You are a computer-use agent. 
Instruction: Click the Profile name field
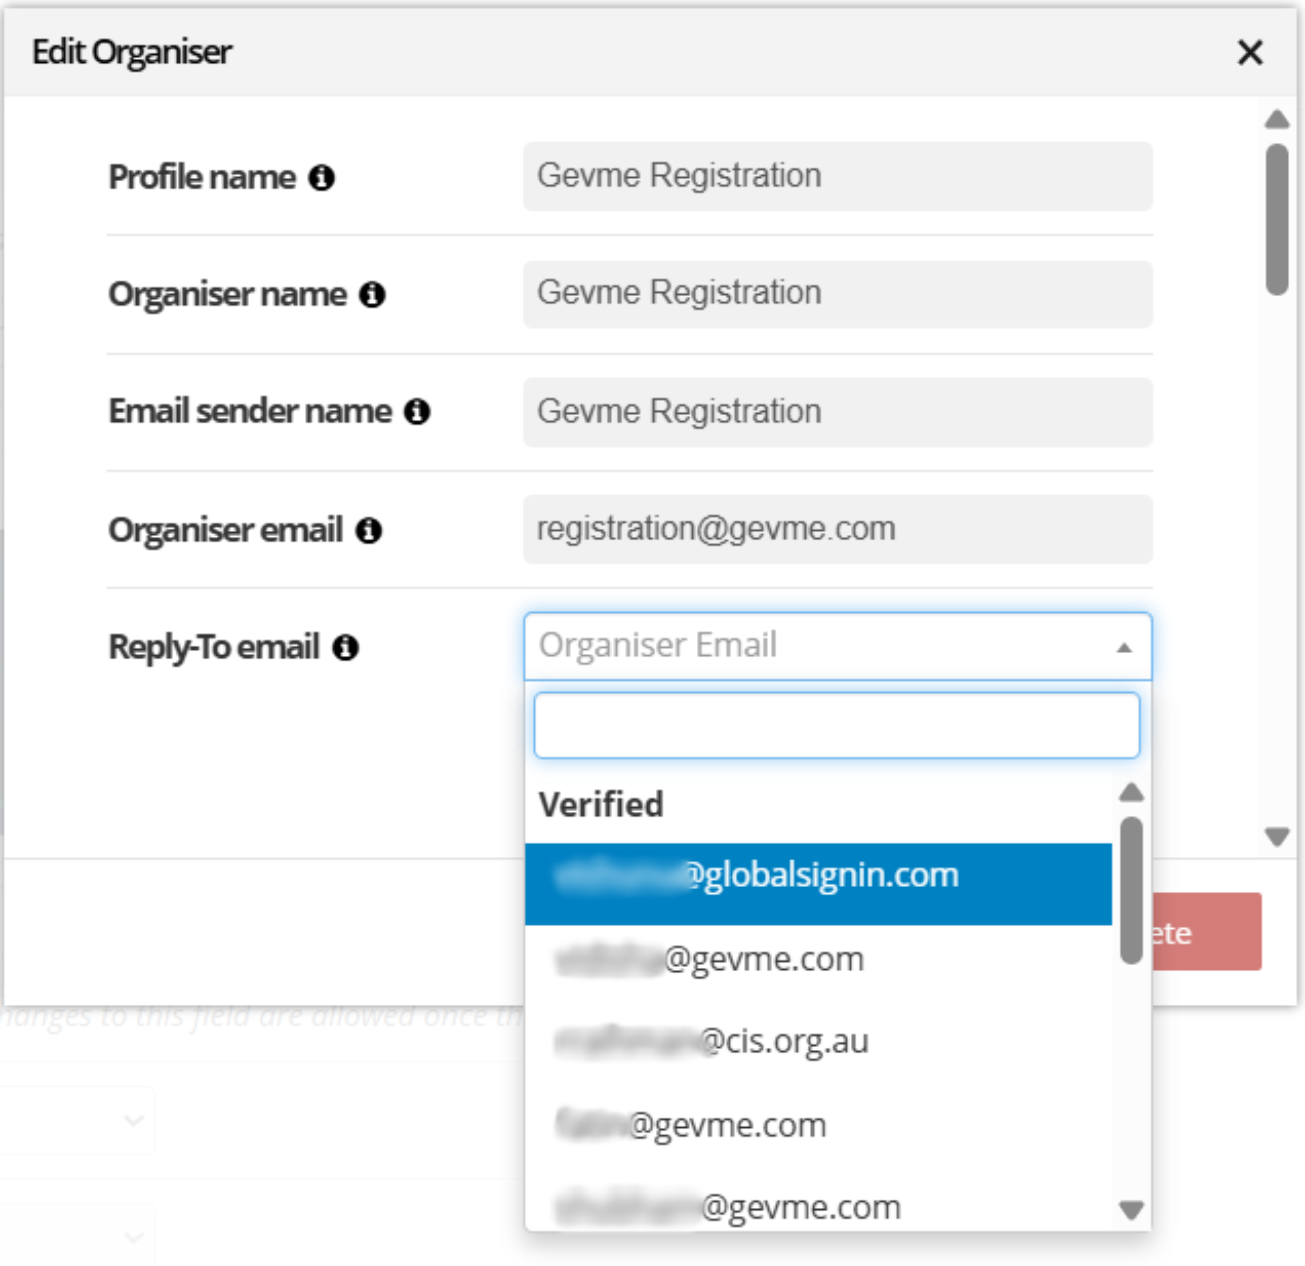click(x=837, y=176)
